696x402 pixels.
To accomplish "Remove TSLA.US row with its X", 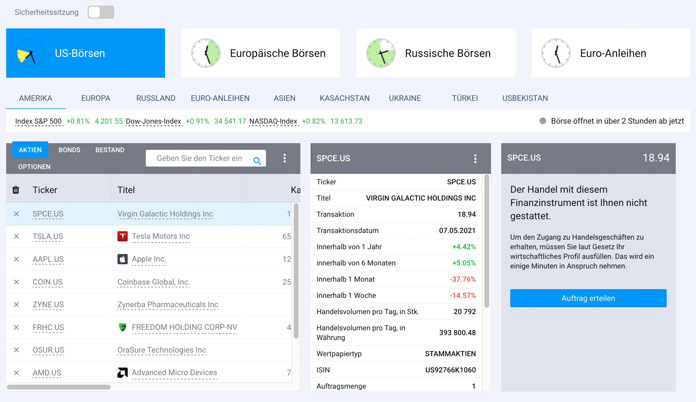I will (16, 236).
